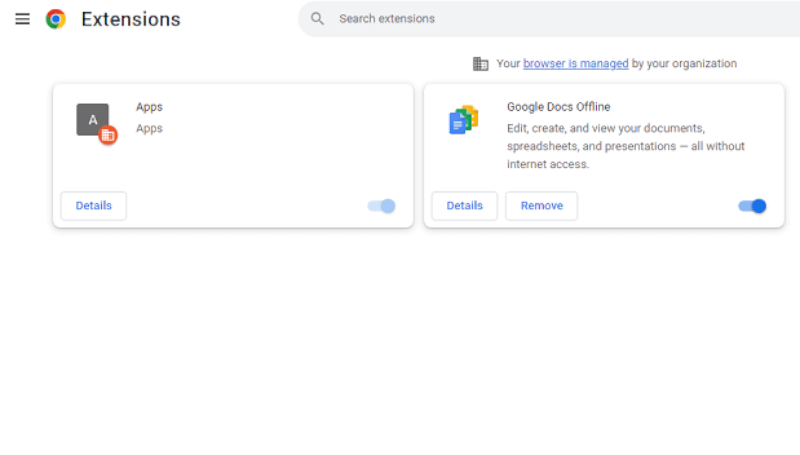Click "by your organization" managed notice text
The image size is (800, 455).
coord(684,64)
